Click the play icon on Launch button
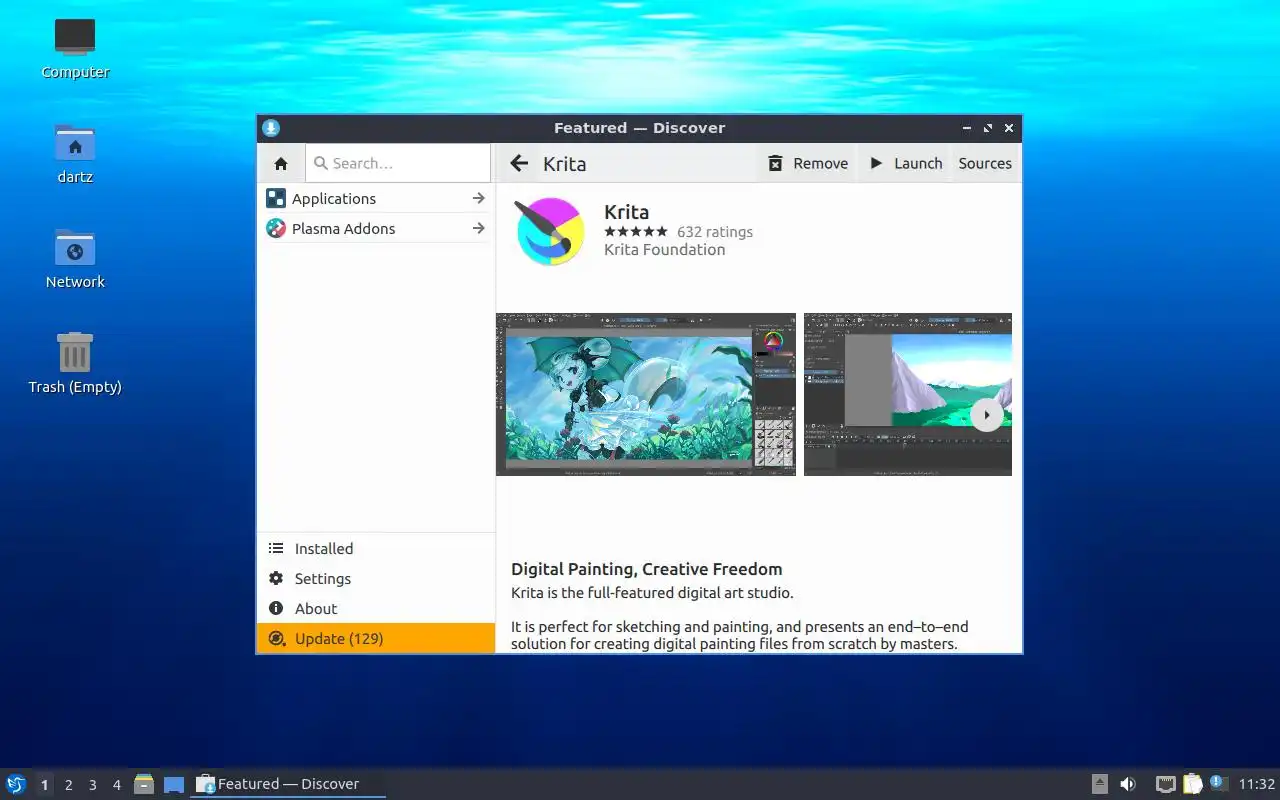This screenshot has height=800, width=1280. tap(876, 163)
